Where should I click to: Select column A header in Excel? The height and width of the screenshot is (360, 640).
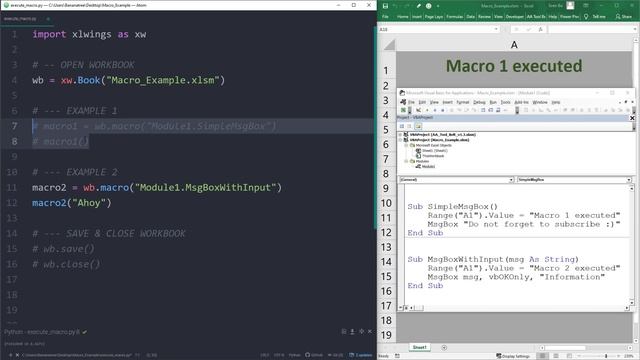pyautogui.click(x=514, y=45)
